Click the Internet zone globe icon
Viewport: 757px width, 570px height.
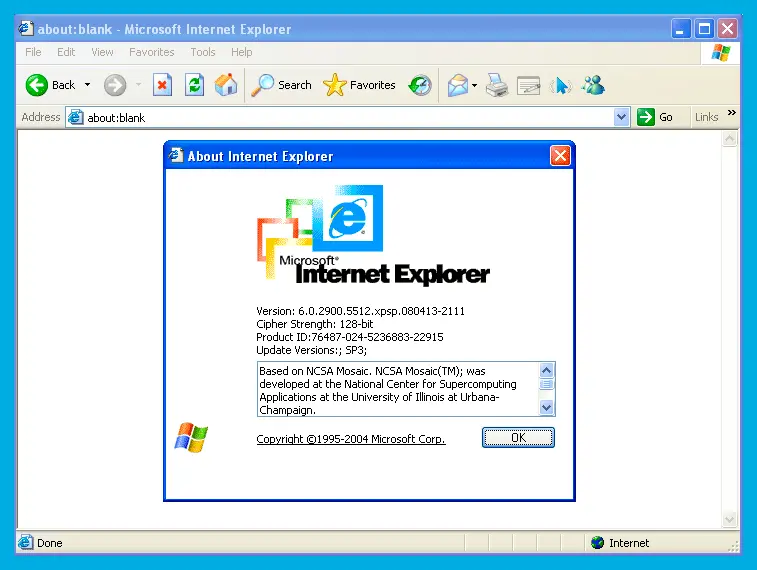(598, 542)
